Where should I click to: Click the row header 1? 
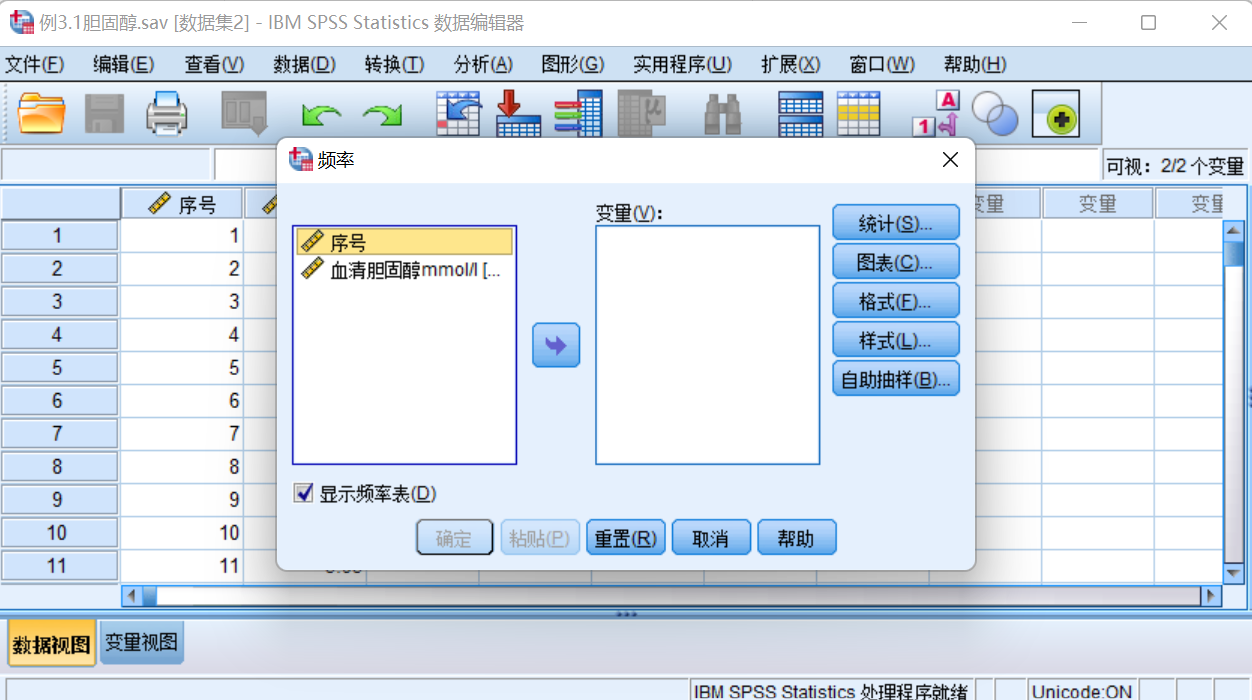click(x=59, y=236)
